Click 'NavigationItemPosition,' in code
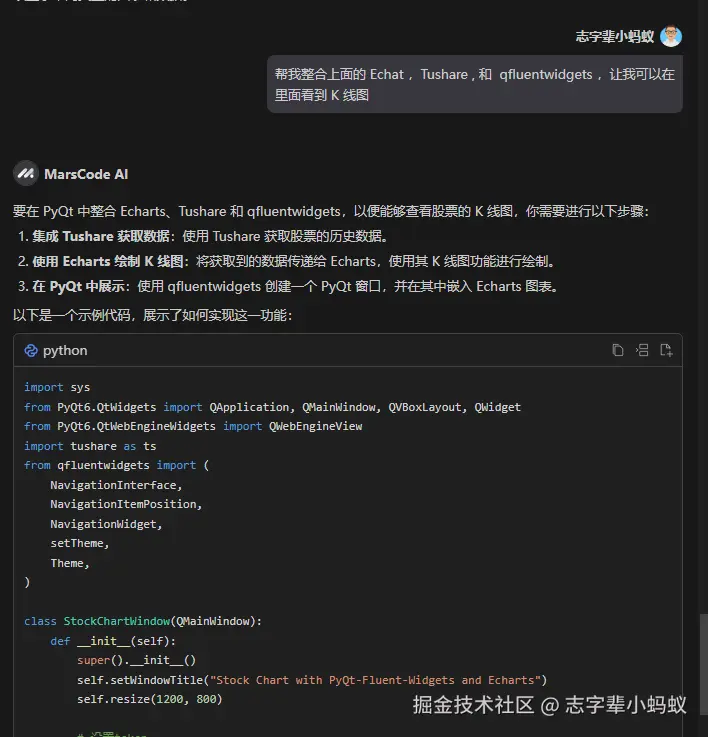 (126, 504)
